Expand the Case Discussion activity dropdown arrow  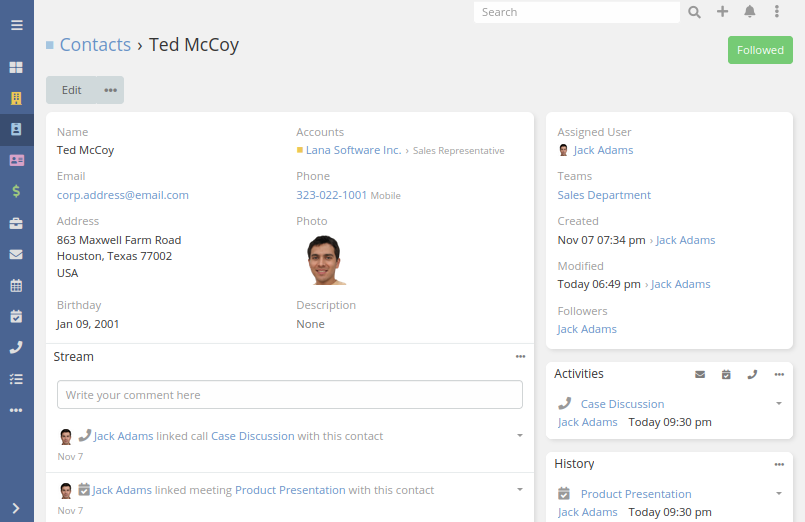point(779,403)
